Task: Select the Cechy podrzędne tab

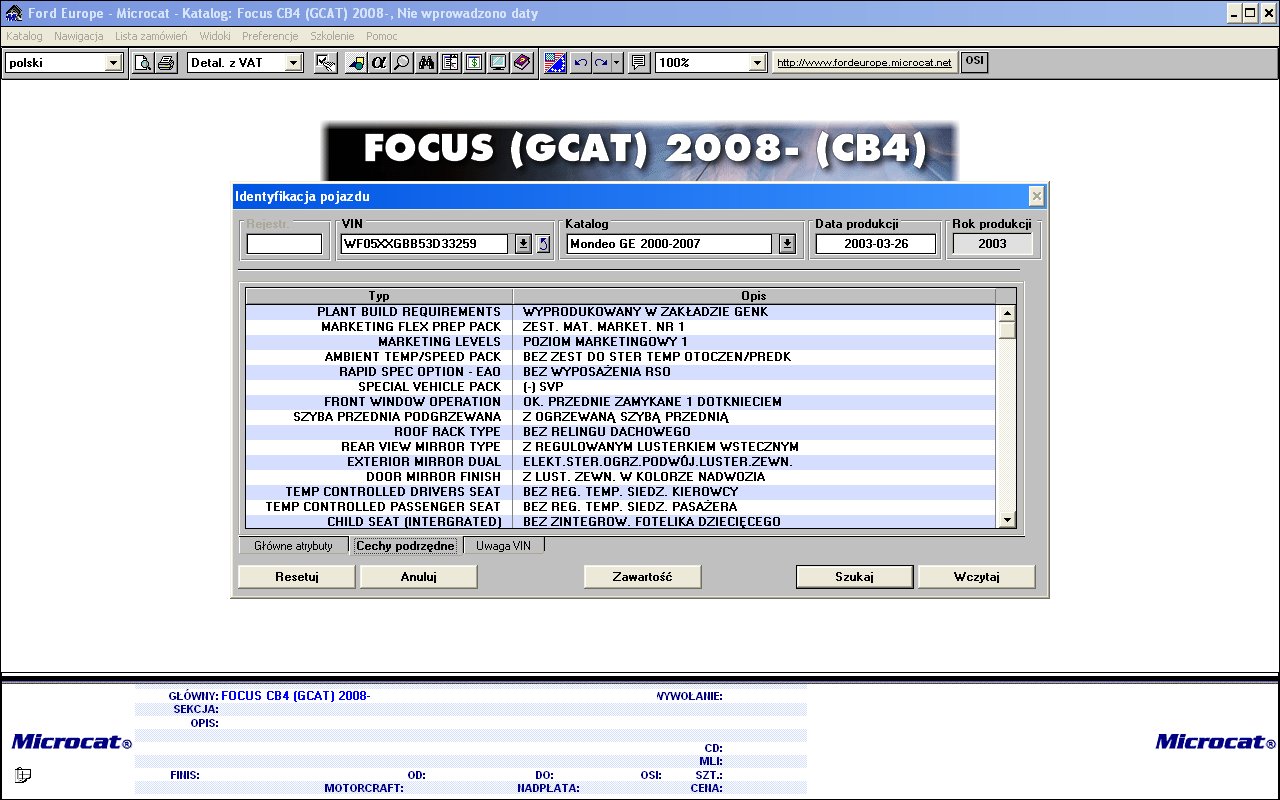Action: coord(406,546)
